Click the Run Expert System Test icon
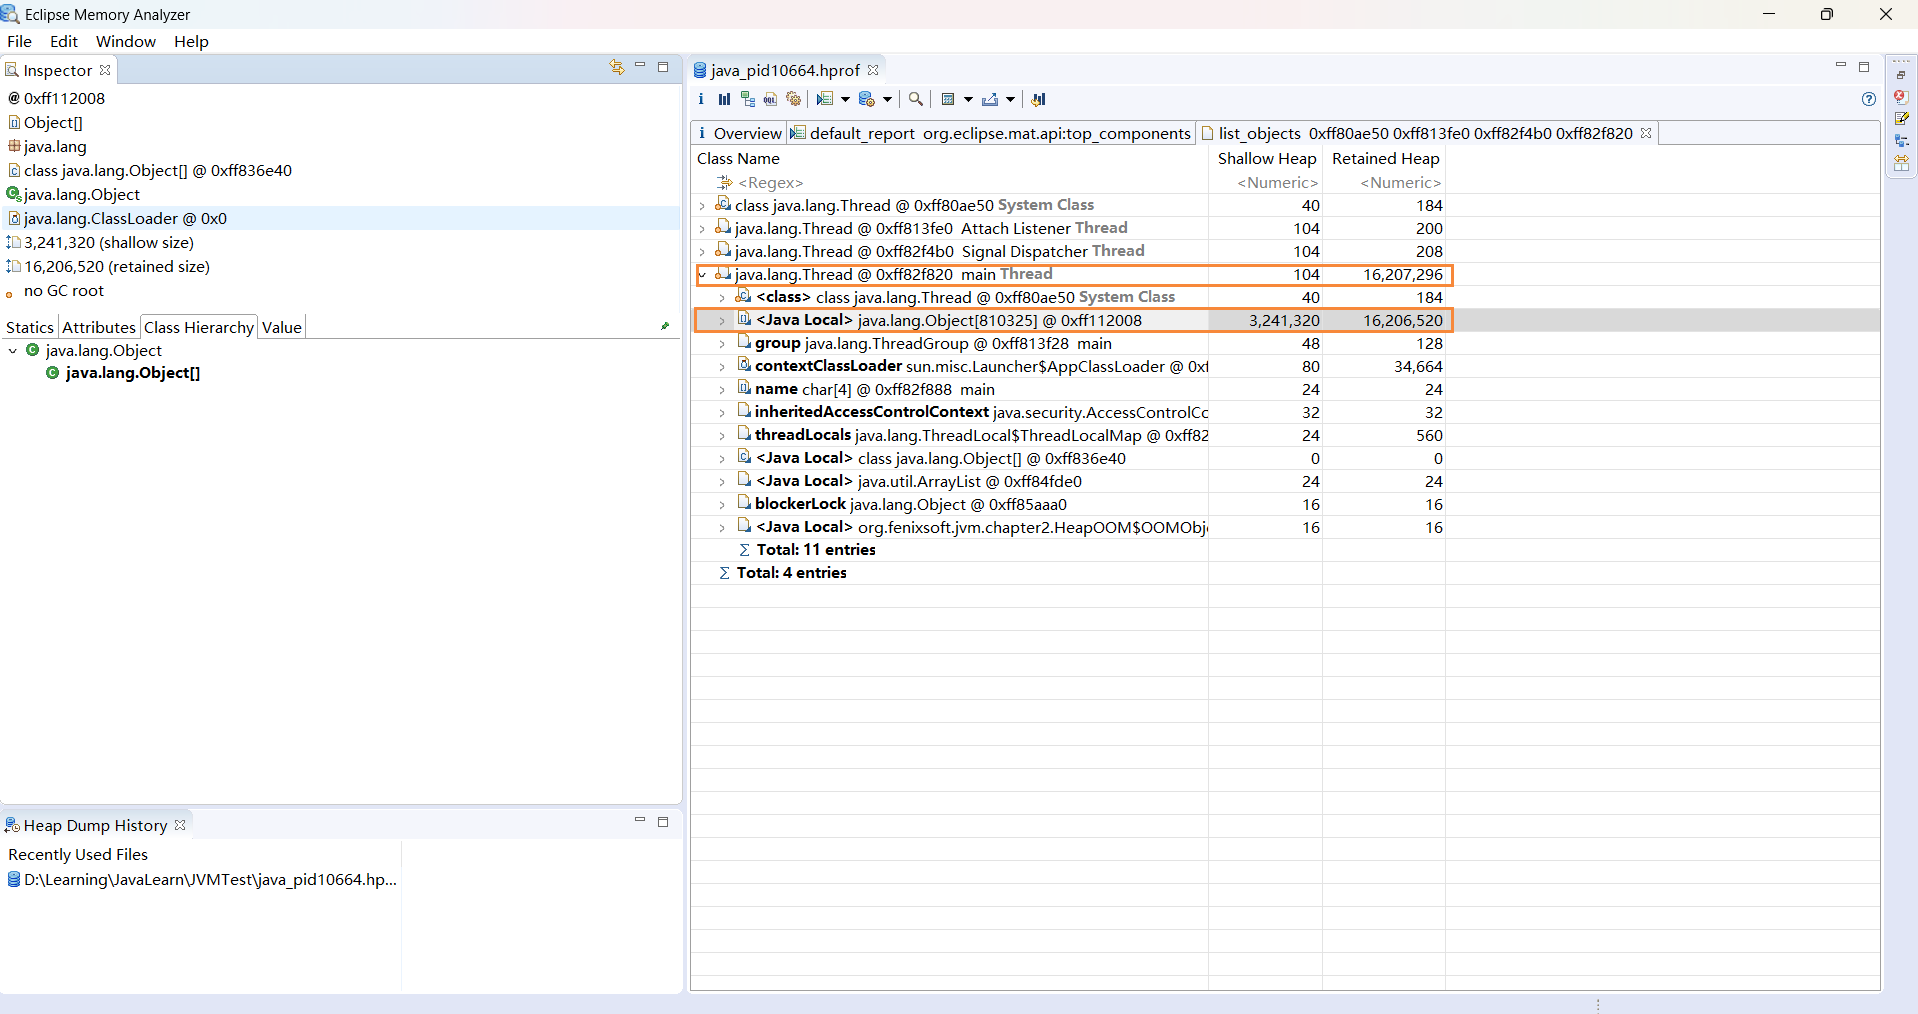1918x1014 pixels. click(x=825, y=99)
